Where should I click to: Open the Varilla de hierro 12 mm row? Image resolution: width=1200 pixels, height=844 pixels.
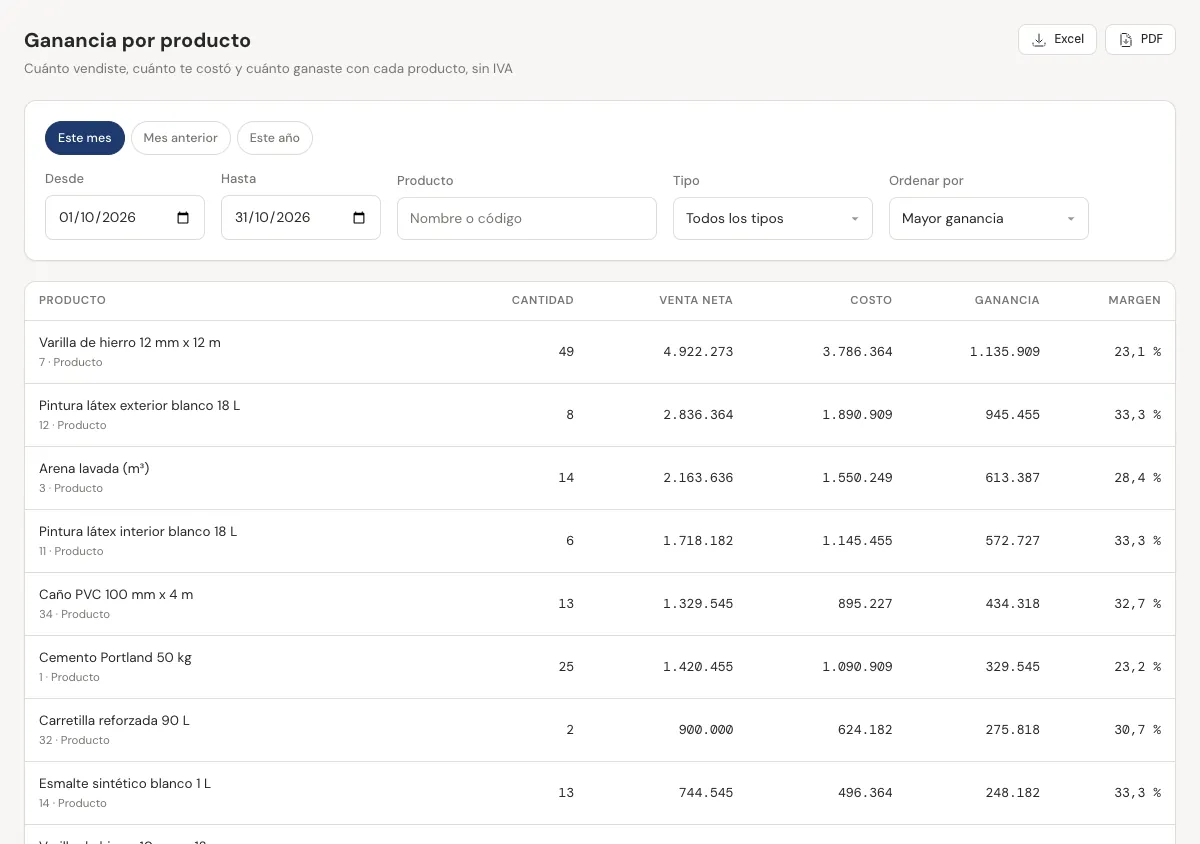pos(600,352)
